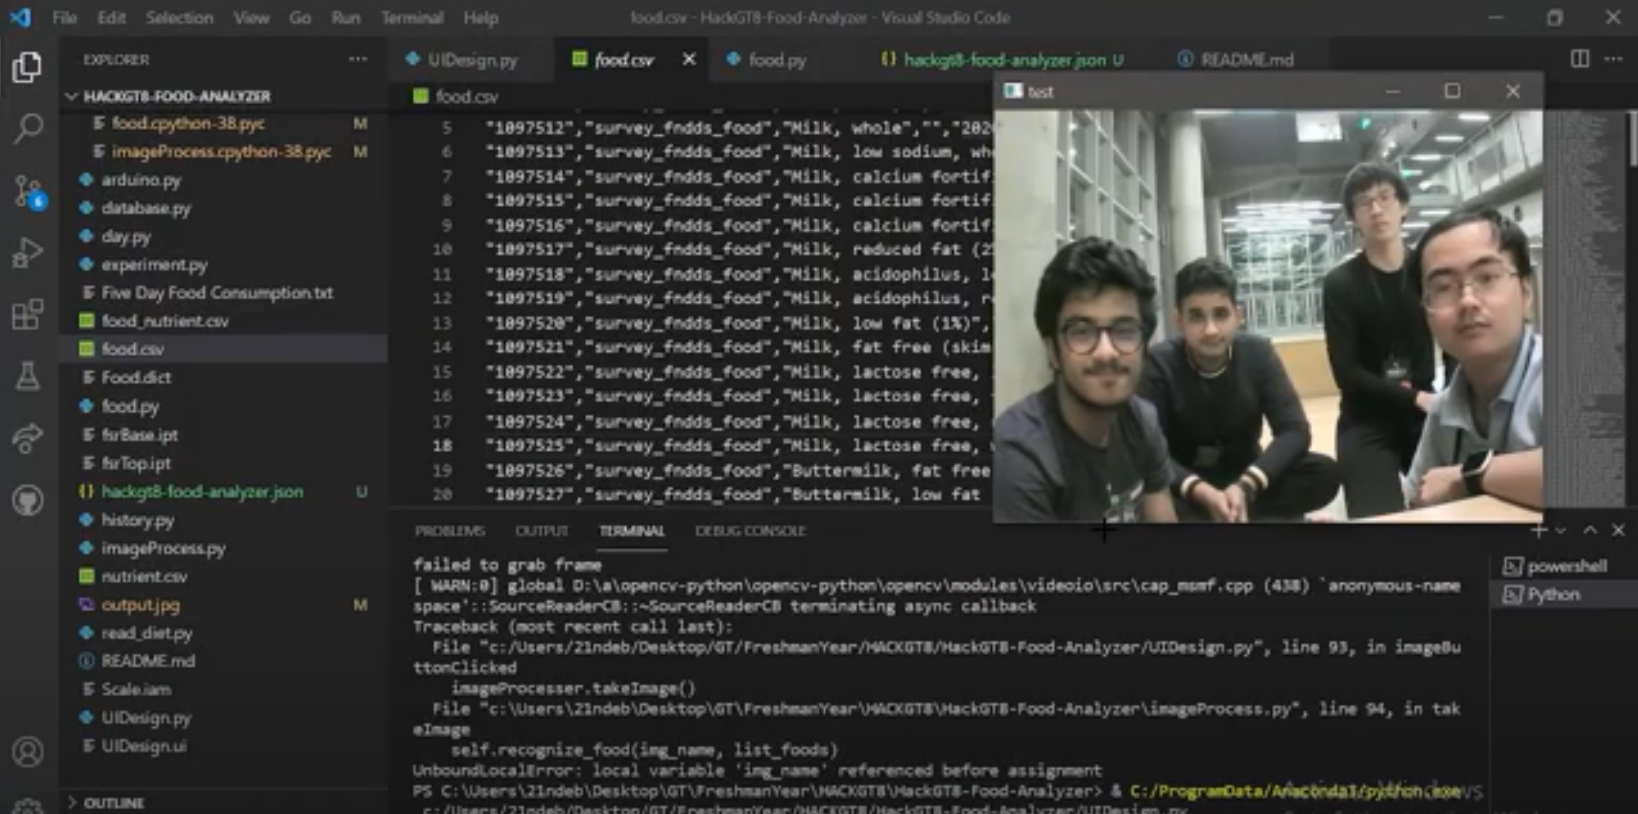Open imageProcess.py in the explorer
Screen dimensions: 1638x814
163,548
